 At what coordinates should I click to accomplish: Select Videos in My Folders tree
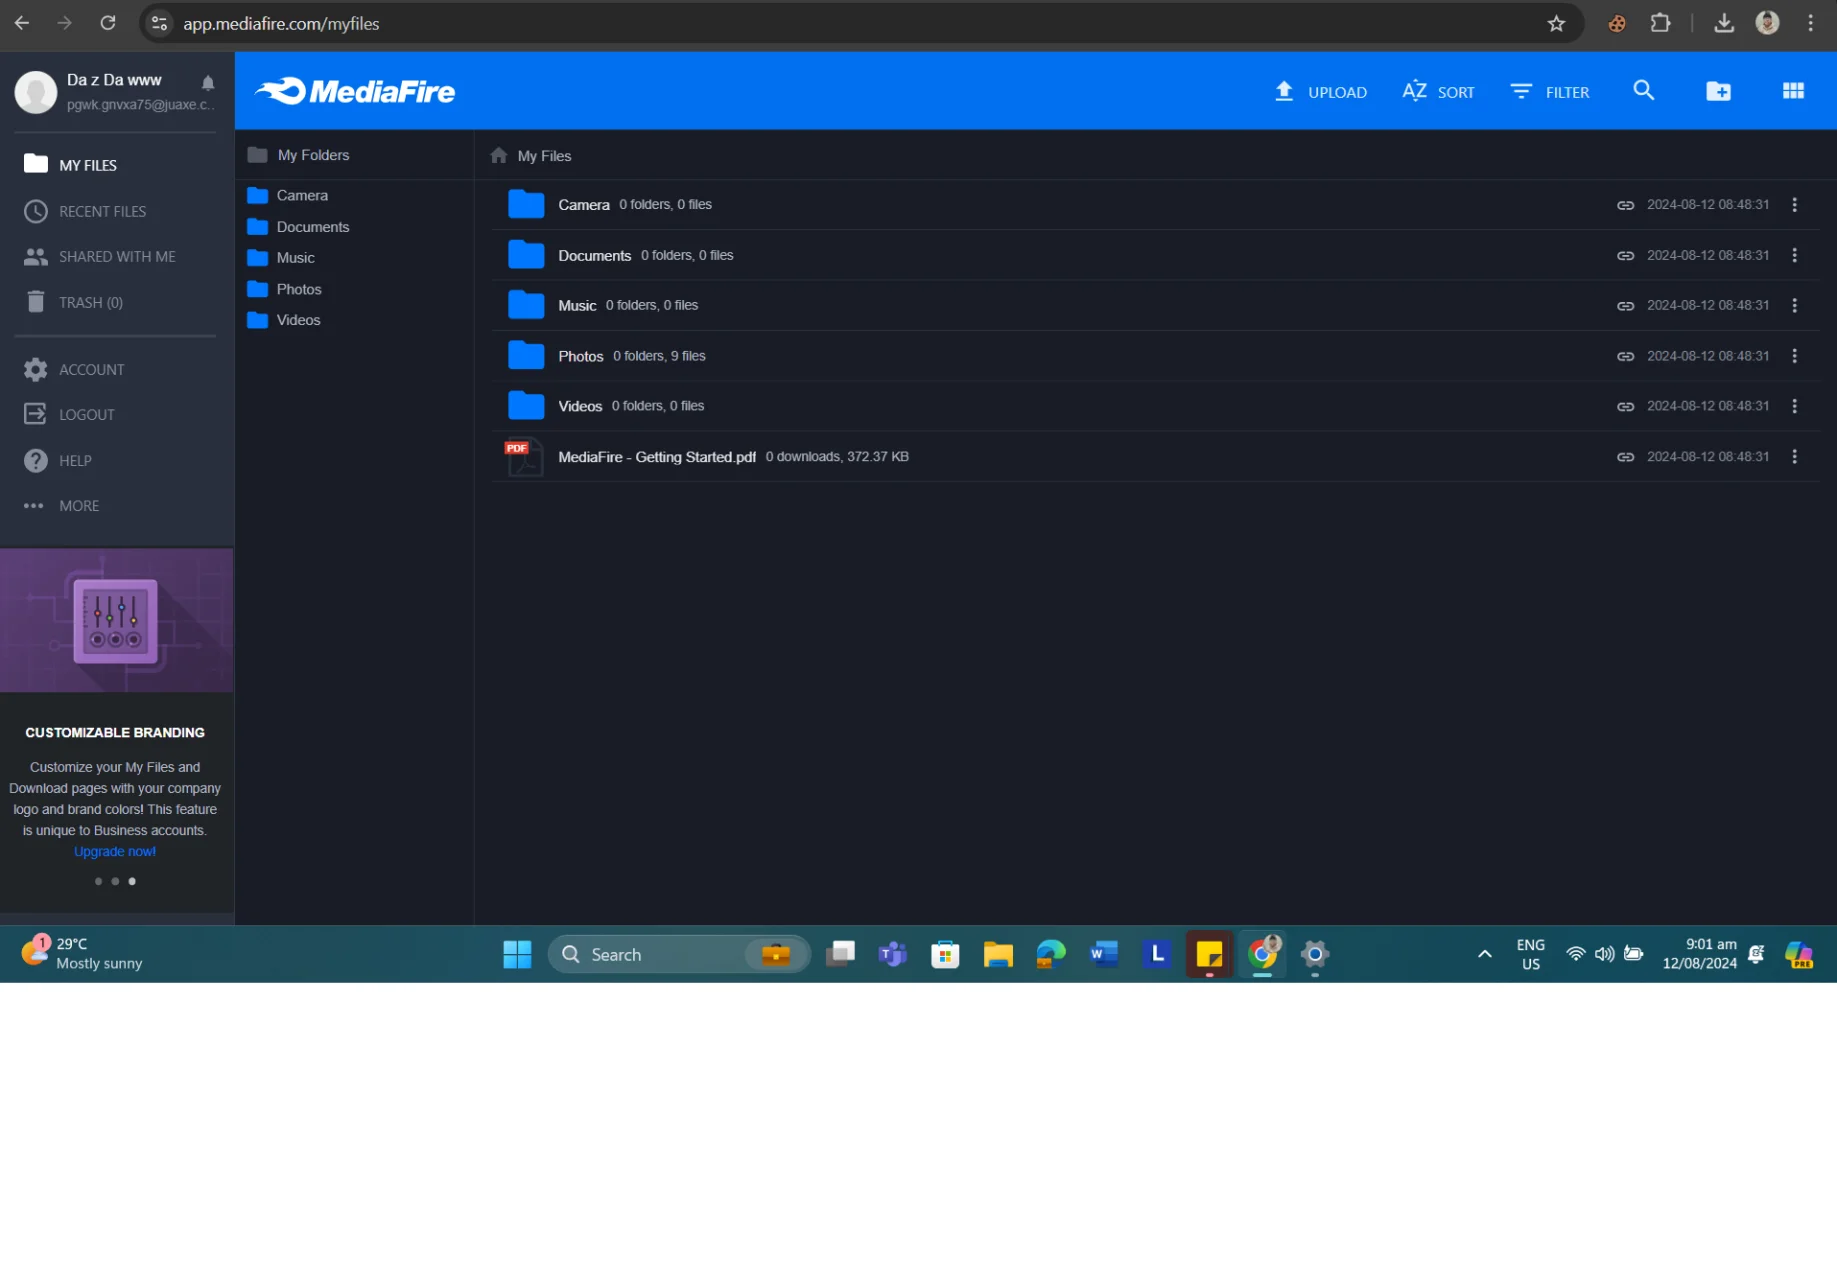click(x=284, y=320)
